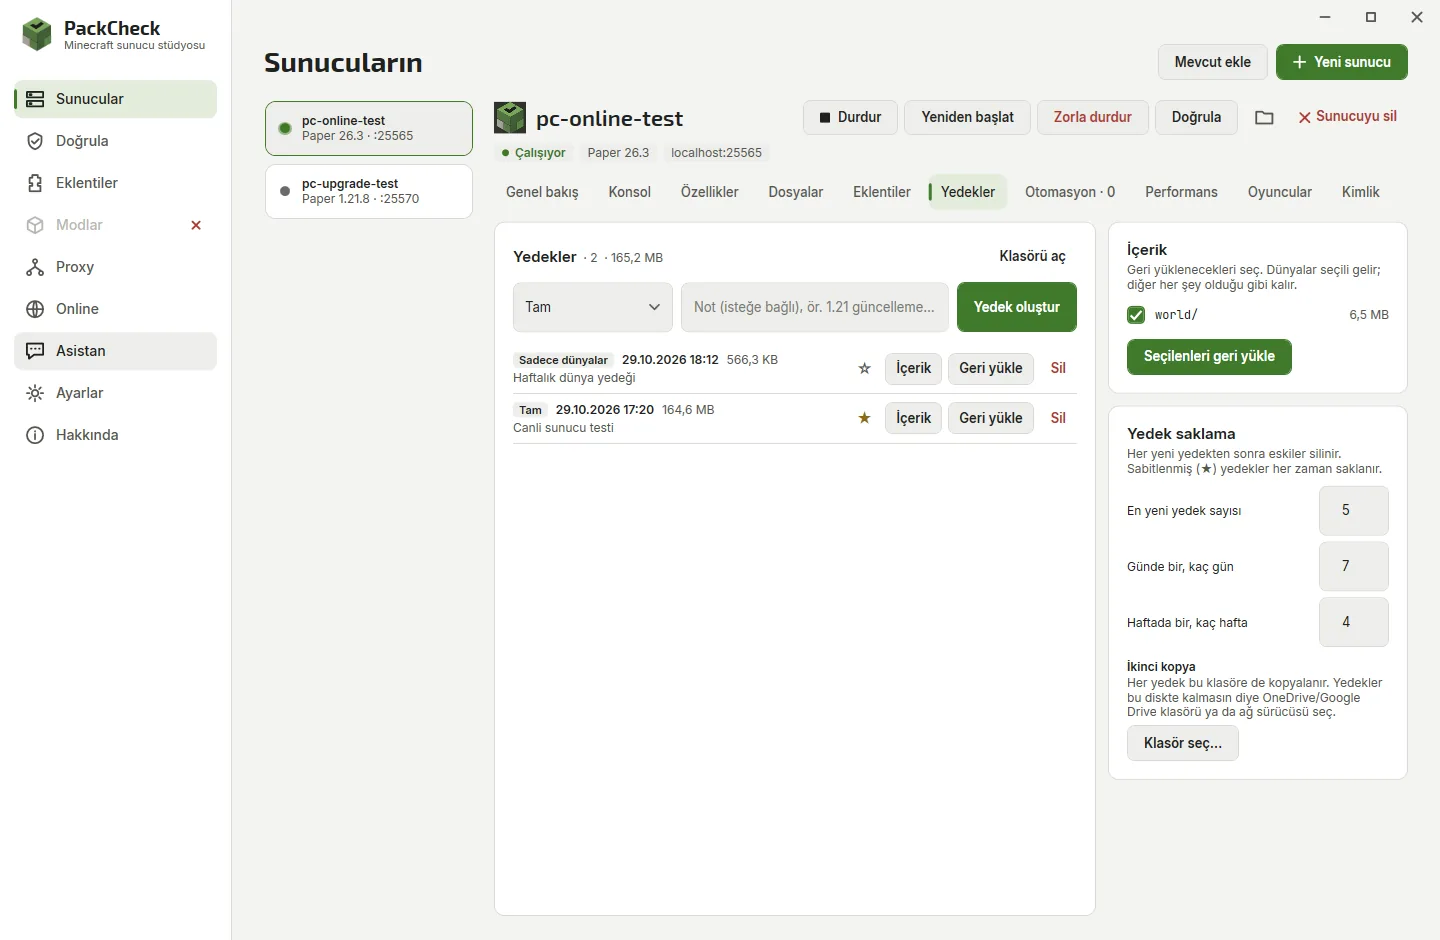Open the Özellikler tab
1440x940 pixels.
click(710, 192)
